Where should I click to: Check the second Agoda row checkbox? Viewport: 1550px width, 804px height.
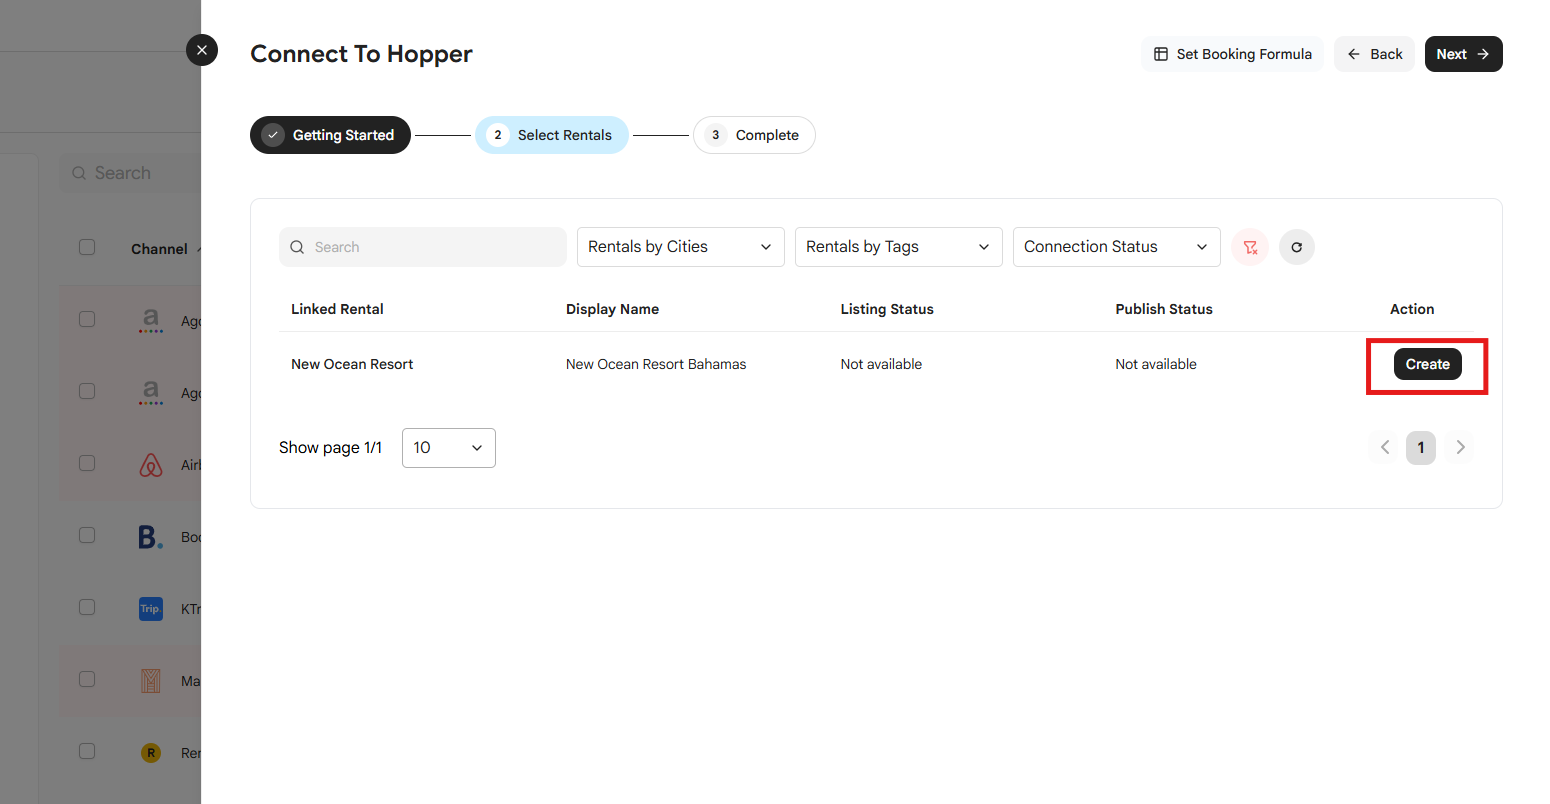[x=87, y=391]
